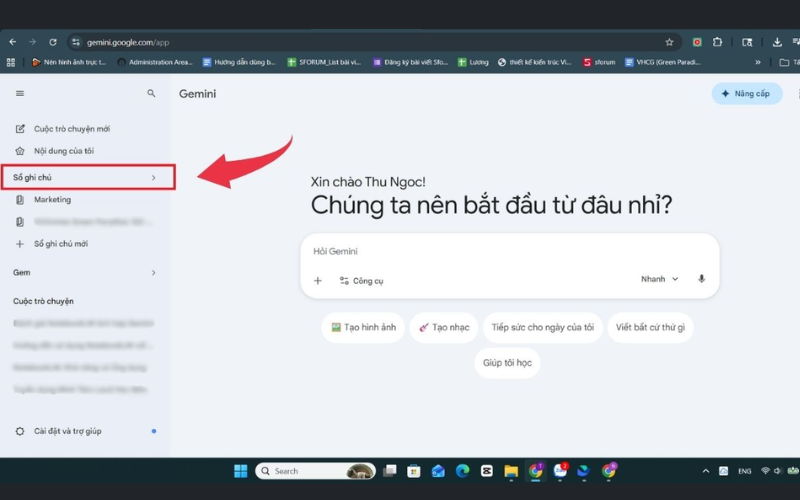The width and height of the screenshot is (800, 500).
Task: Open the volume speaker tray icon
Action: (777, 471)
